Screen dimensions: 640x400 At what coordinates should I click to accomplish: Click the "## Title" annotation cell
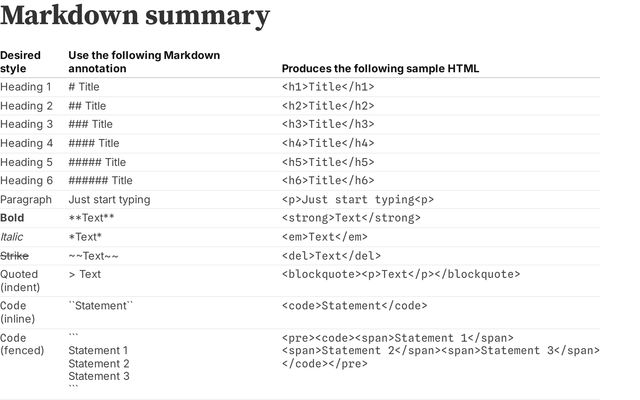87,106
